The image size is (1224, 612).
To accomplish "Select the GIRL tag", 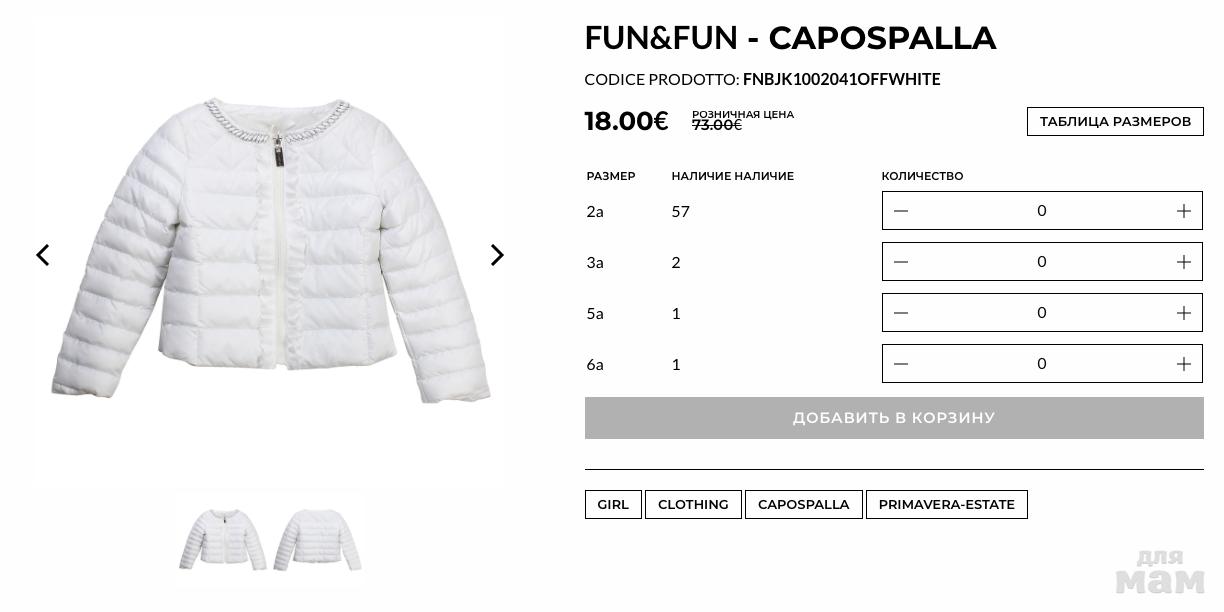I will (613, 505).
